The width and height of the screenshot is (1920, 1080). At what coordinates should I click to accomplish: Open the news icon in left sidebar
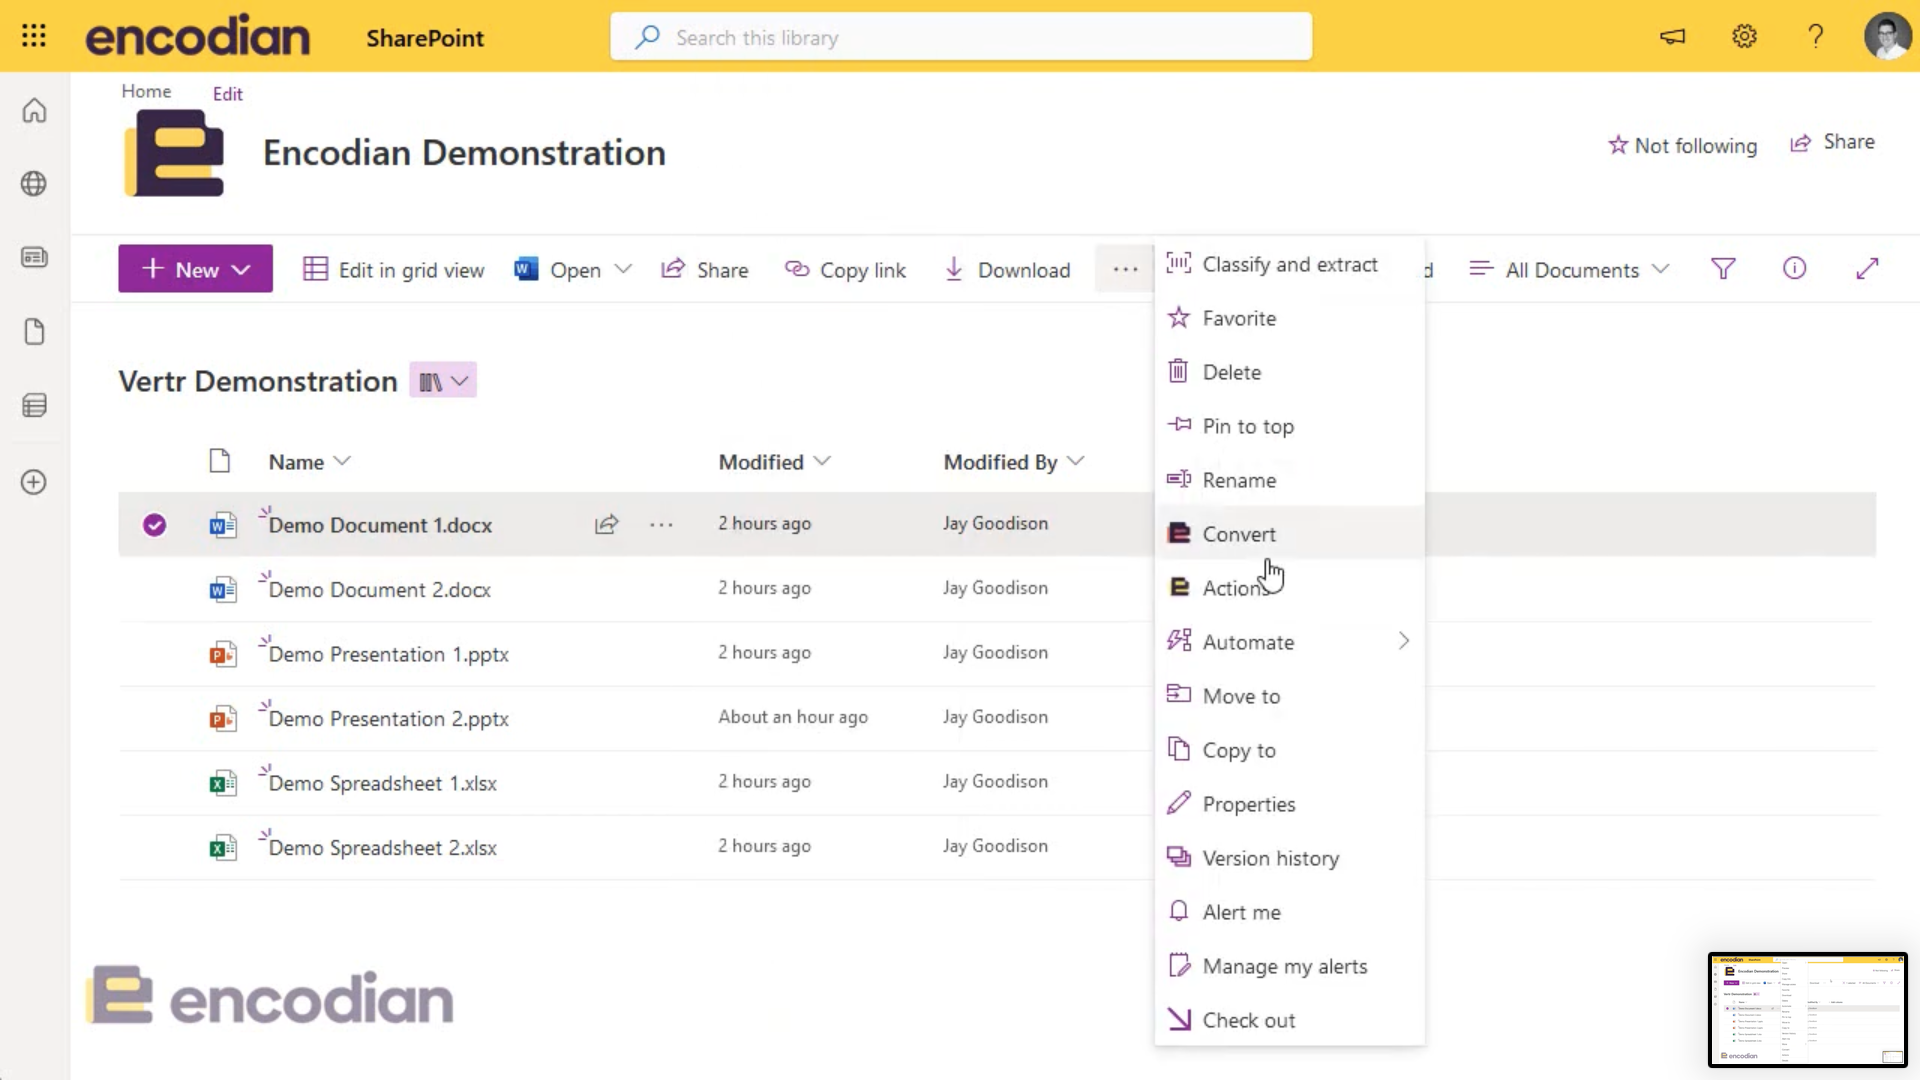tap(34, 258)
